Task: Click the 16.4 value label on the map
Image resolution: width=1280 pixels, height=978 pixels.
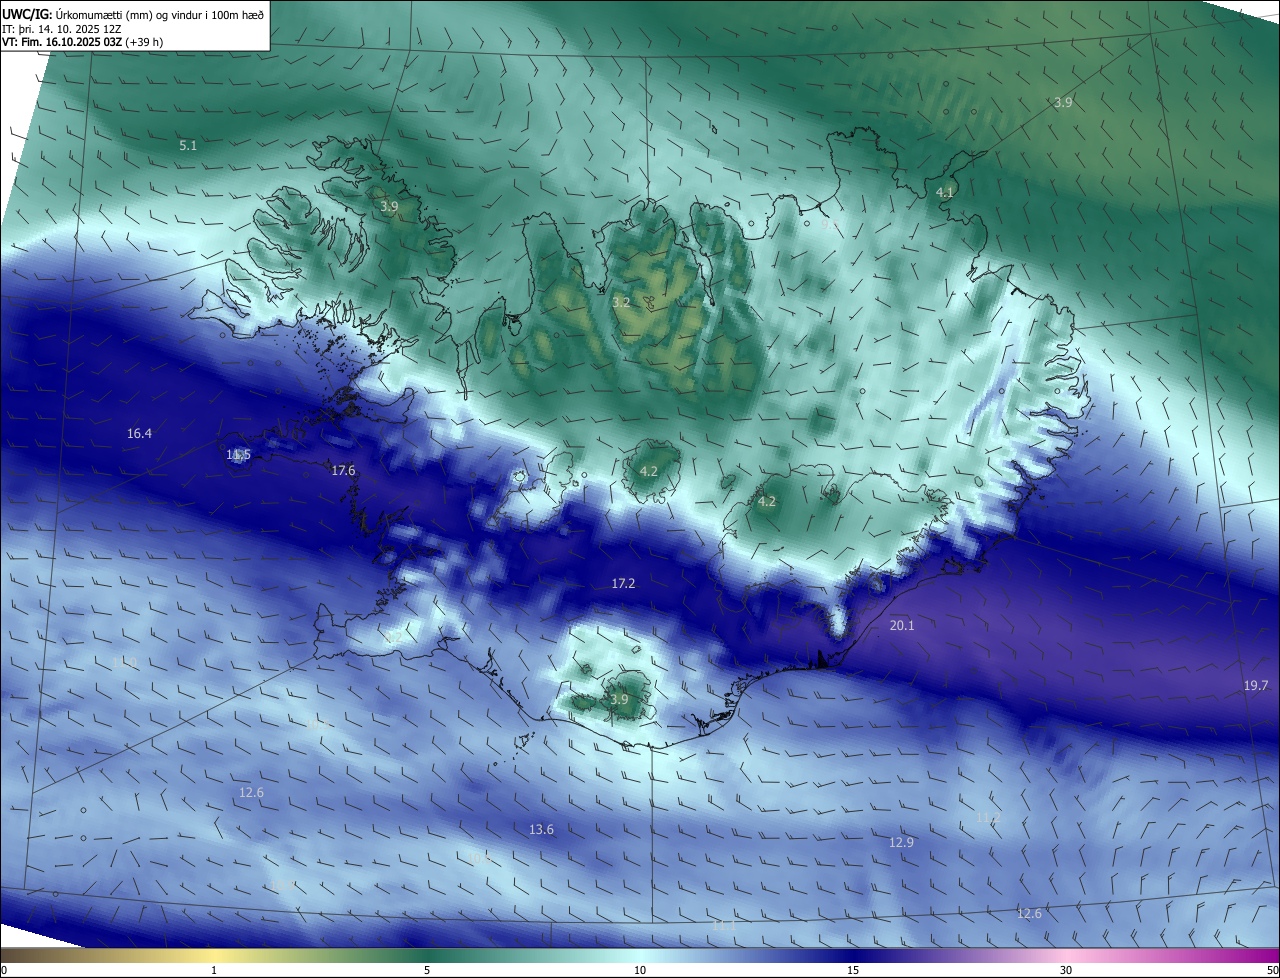Action: [x=140, y=434]
